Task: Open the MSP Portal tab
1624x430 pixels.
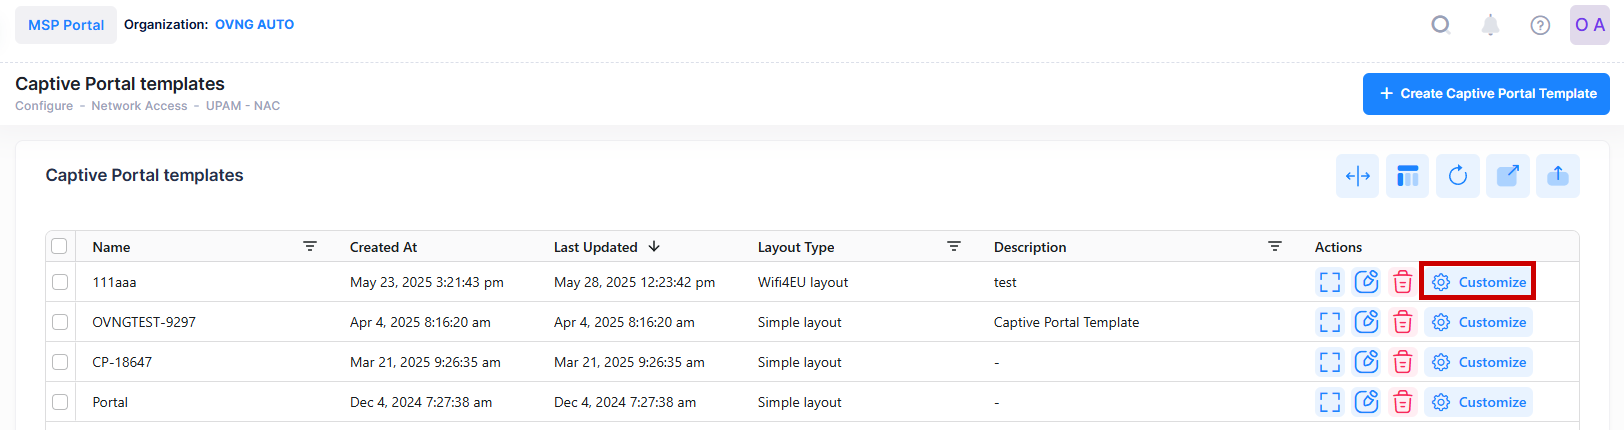Action: [66, 25]
